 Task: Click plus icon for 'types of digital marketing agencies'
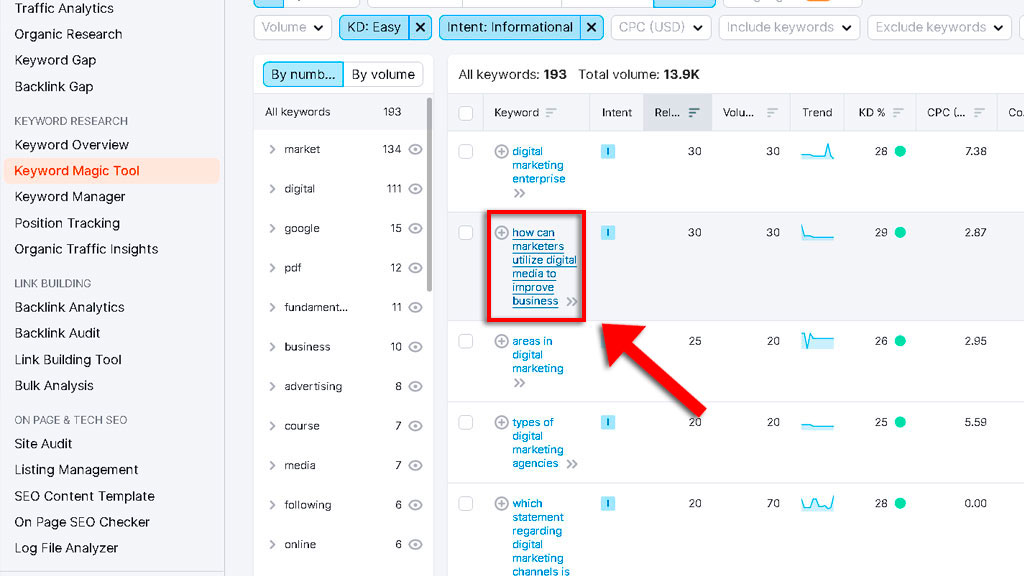click(501, 423)
